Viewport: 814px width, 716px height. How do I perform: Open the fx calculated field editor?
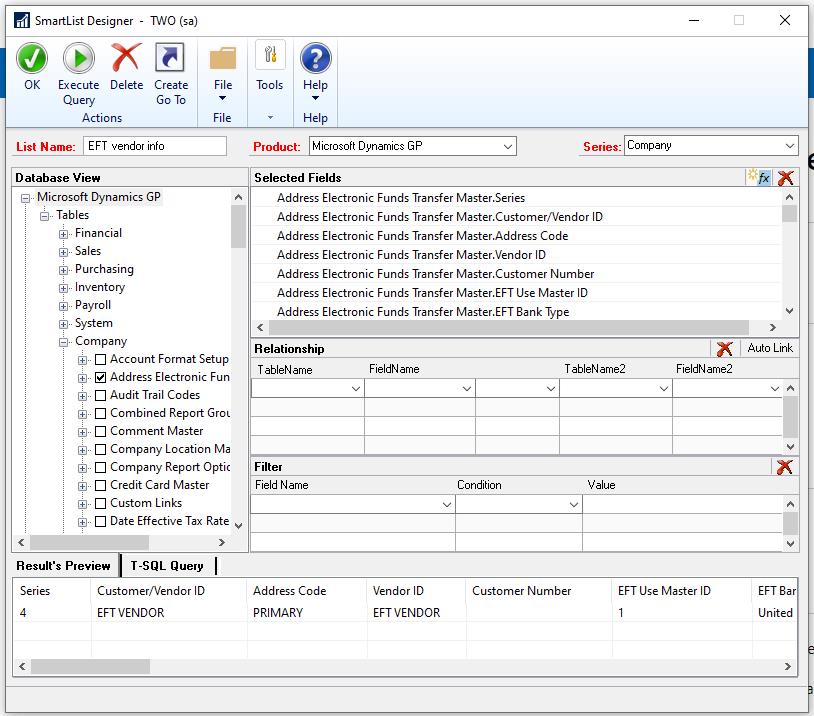tap(764, 176)
